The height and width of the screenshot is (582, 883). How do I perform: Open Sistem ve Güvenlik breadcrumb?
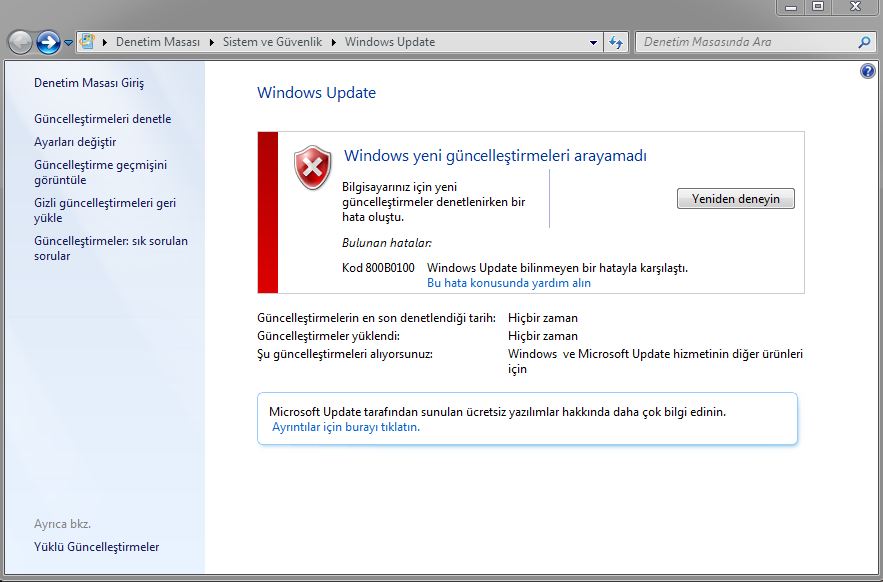(x=273, y=42)
